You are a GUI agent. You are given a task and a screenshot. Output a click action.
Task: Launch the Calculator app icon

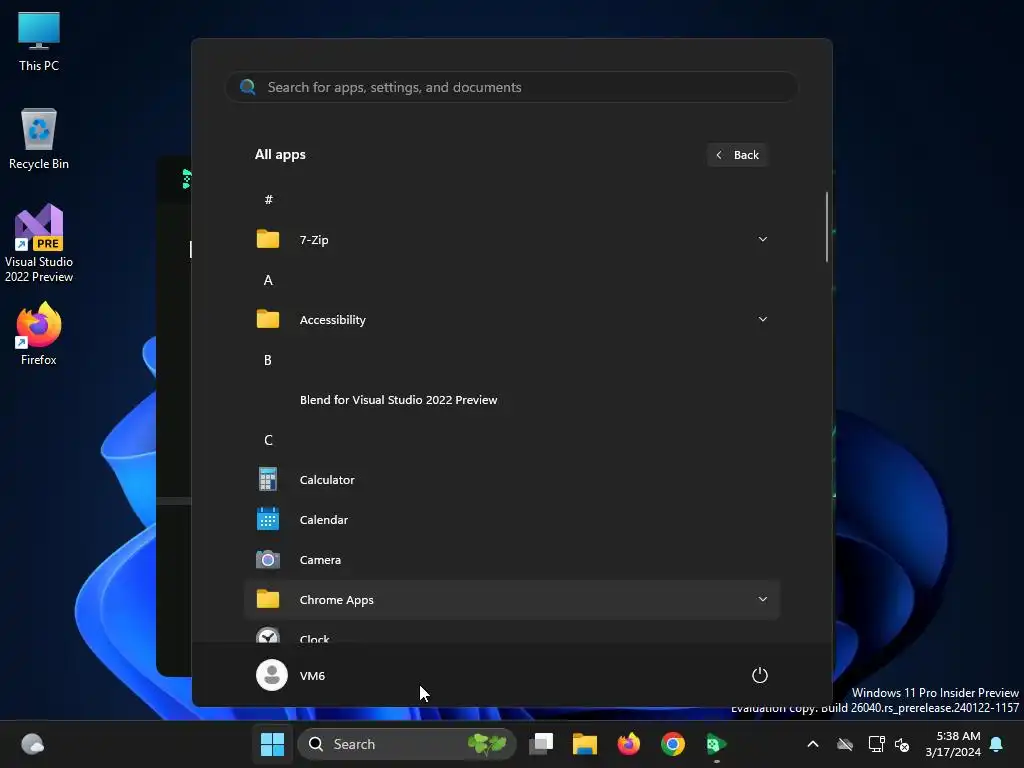tap(268, 479)
